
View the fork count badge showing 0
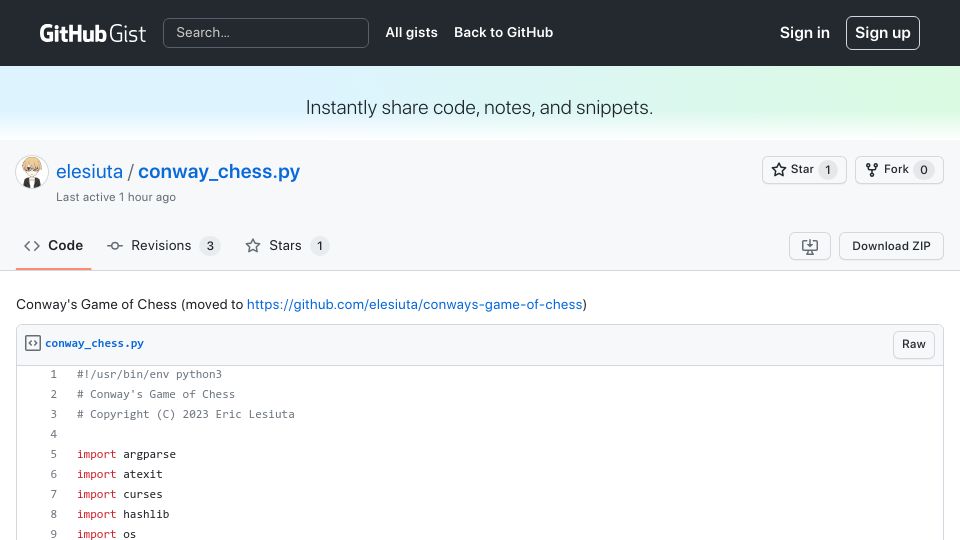click(924, 170)
